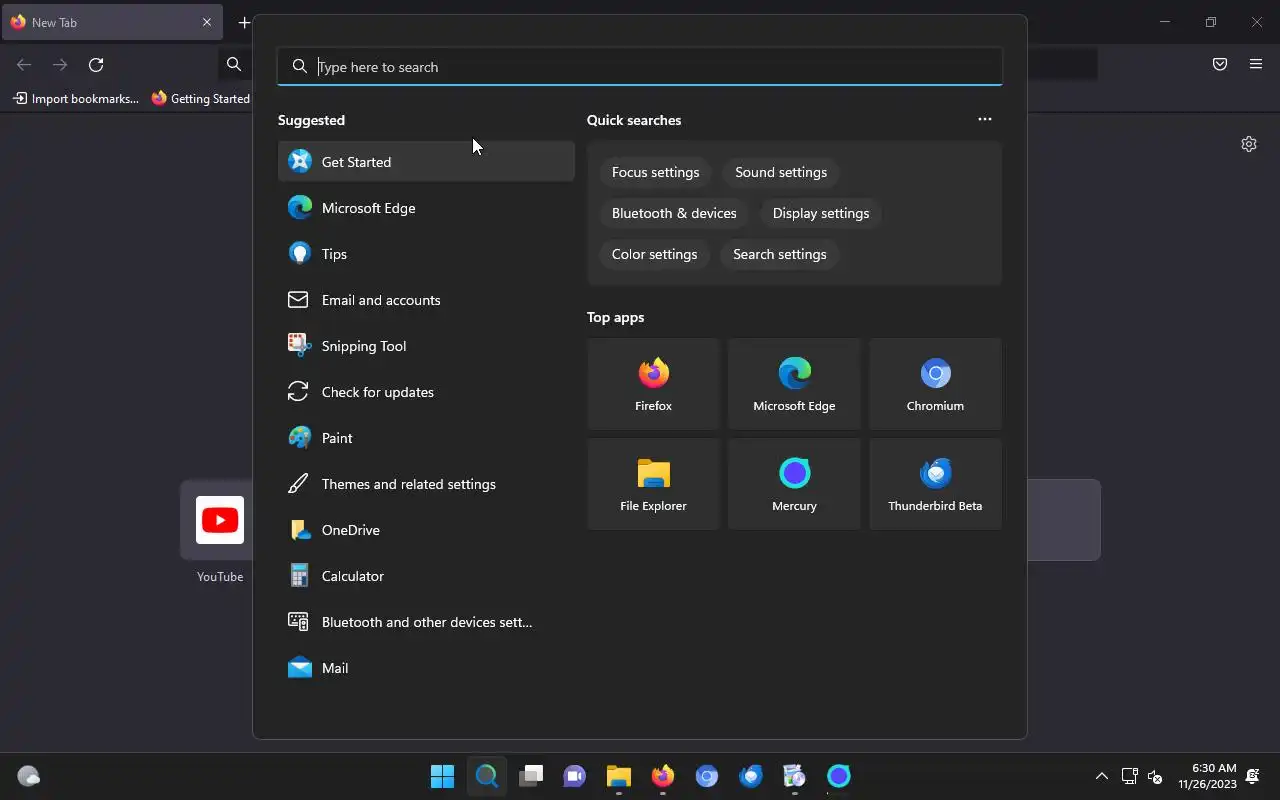Focus the Type here to search box

click(640, 67)
